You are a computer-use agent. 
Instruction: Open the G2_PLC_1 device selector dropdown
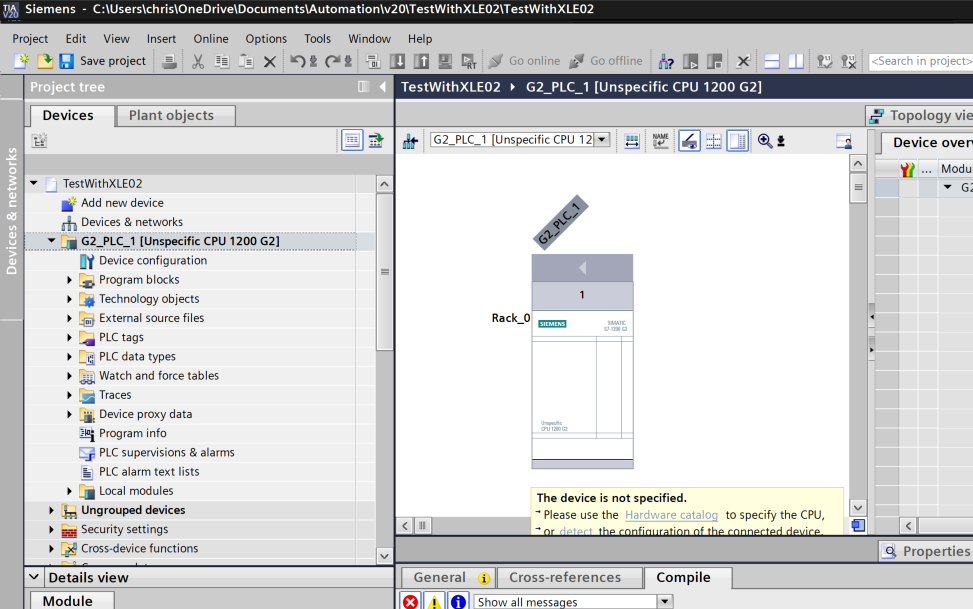(x=602, y=140)
